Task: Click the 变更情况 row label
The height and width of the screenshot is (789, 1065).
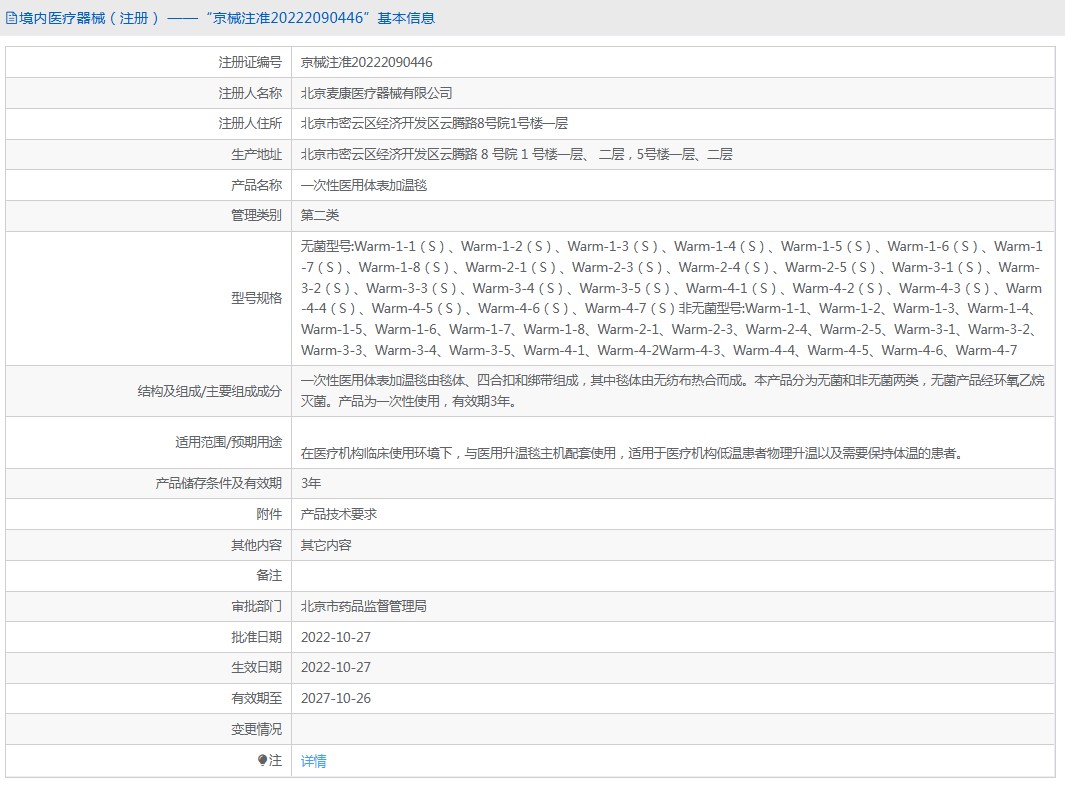Action: pos(256,729)
